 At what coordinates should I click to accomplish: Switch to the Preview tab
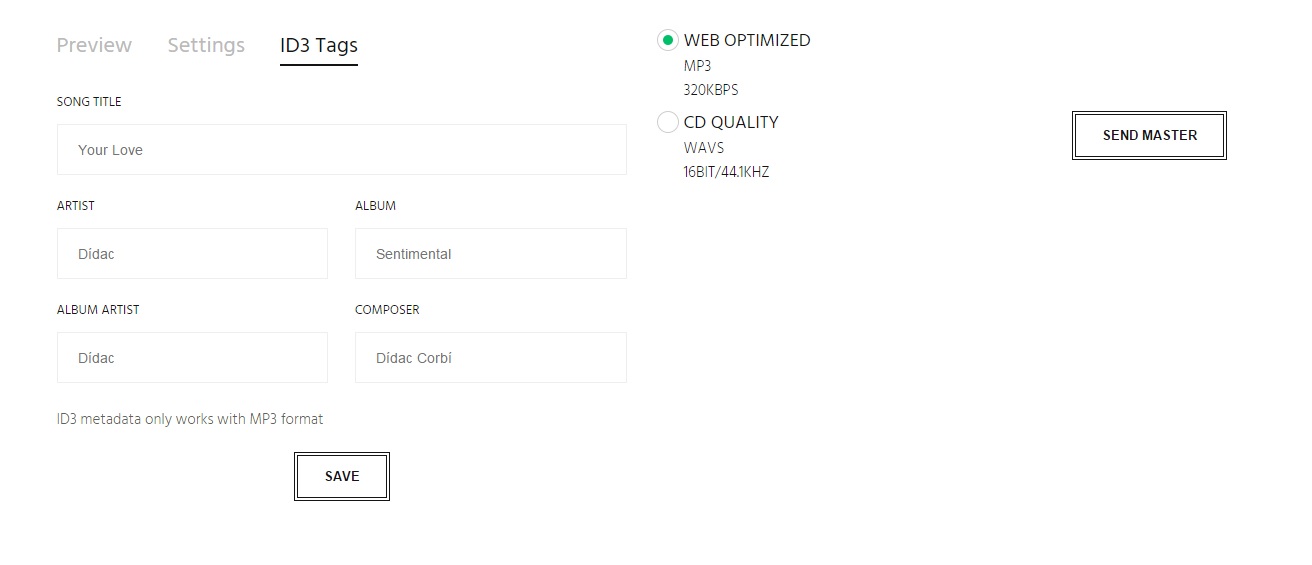[x=94, y=45]
